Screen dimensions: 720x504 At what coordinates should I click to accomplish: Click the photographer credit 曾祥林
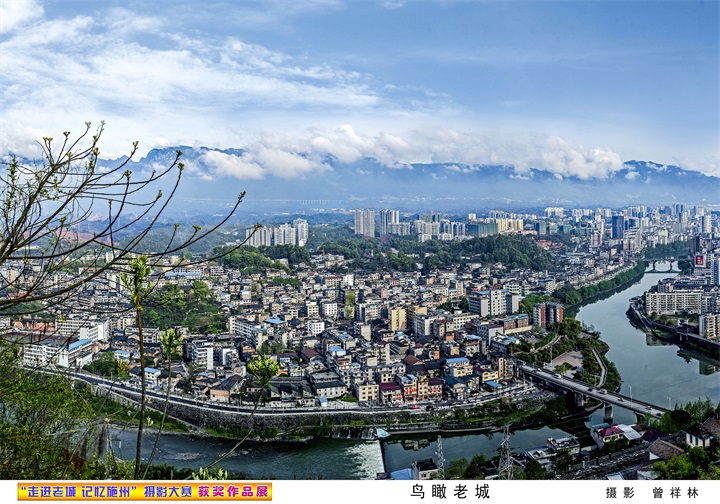(x=675, y=492)
